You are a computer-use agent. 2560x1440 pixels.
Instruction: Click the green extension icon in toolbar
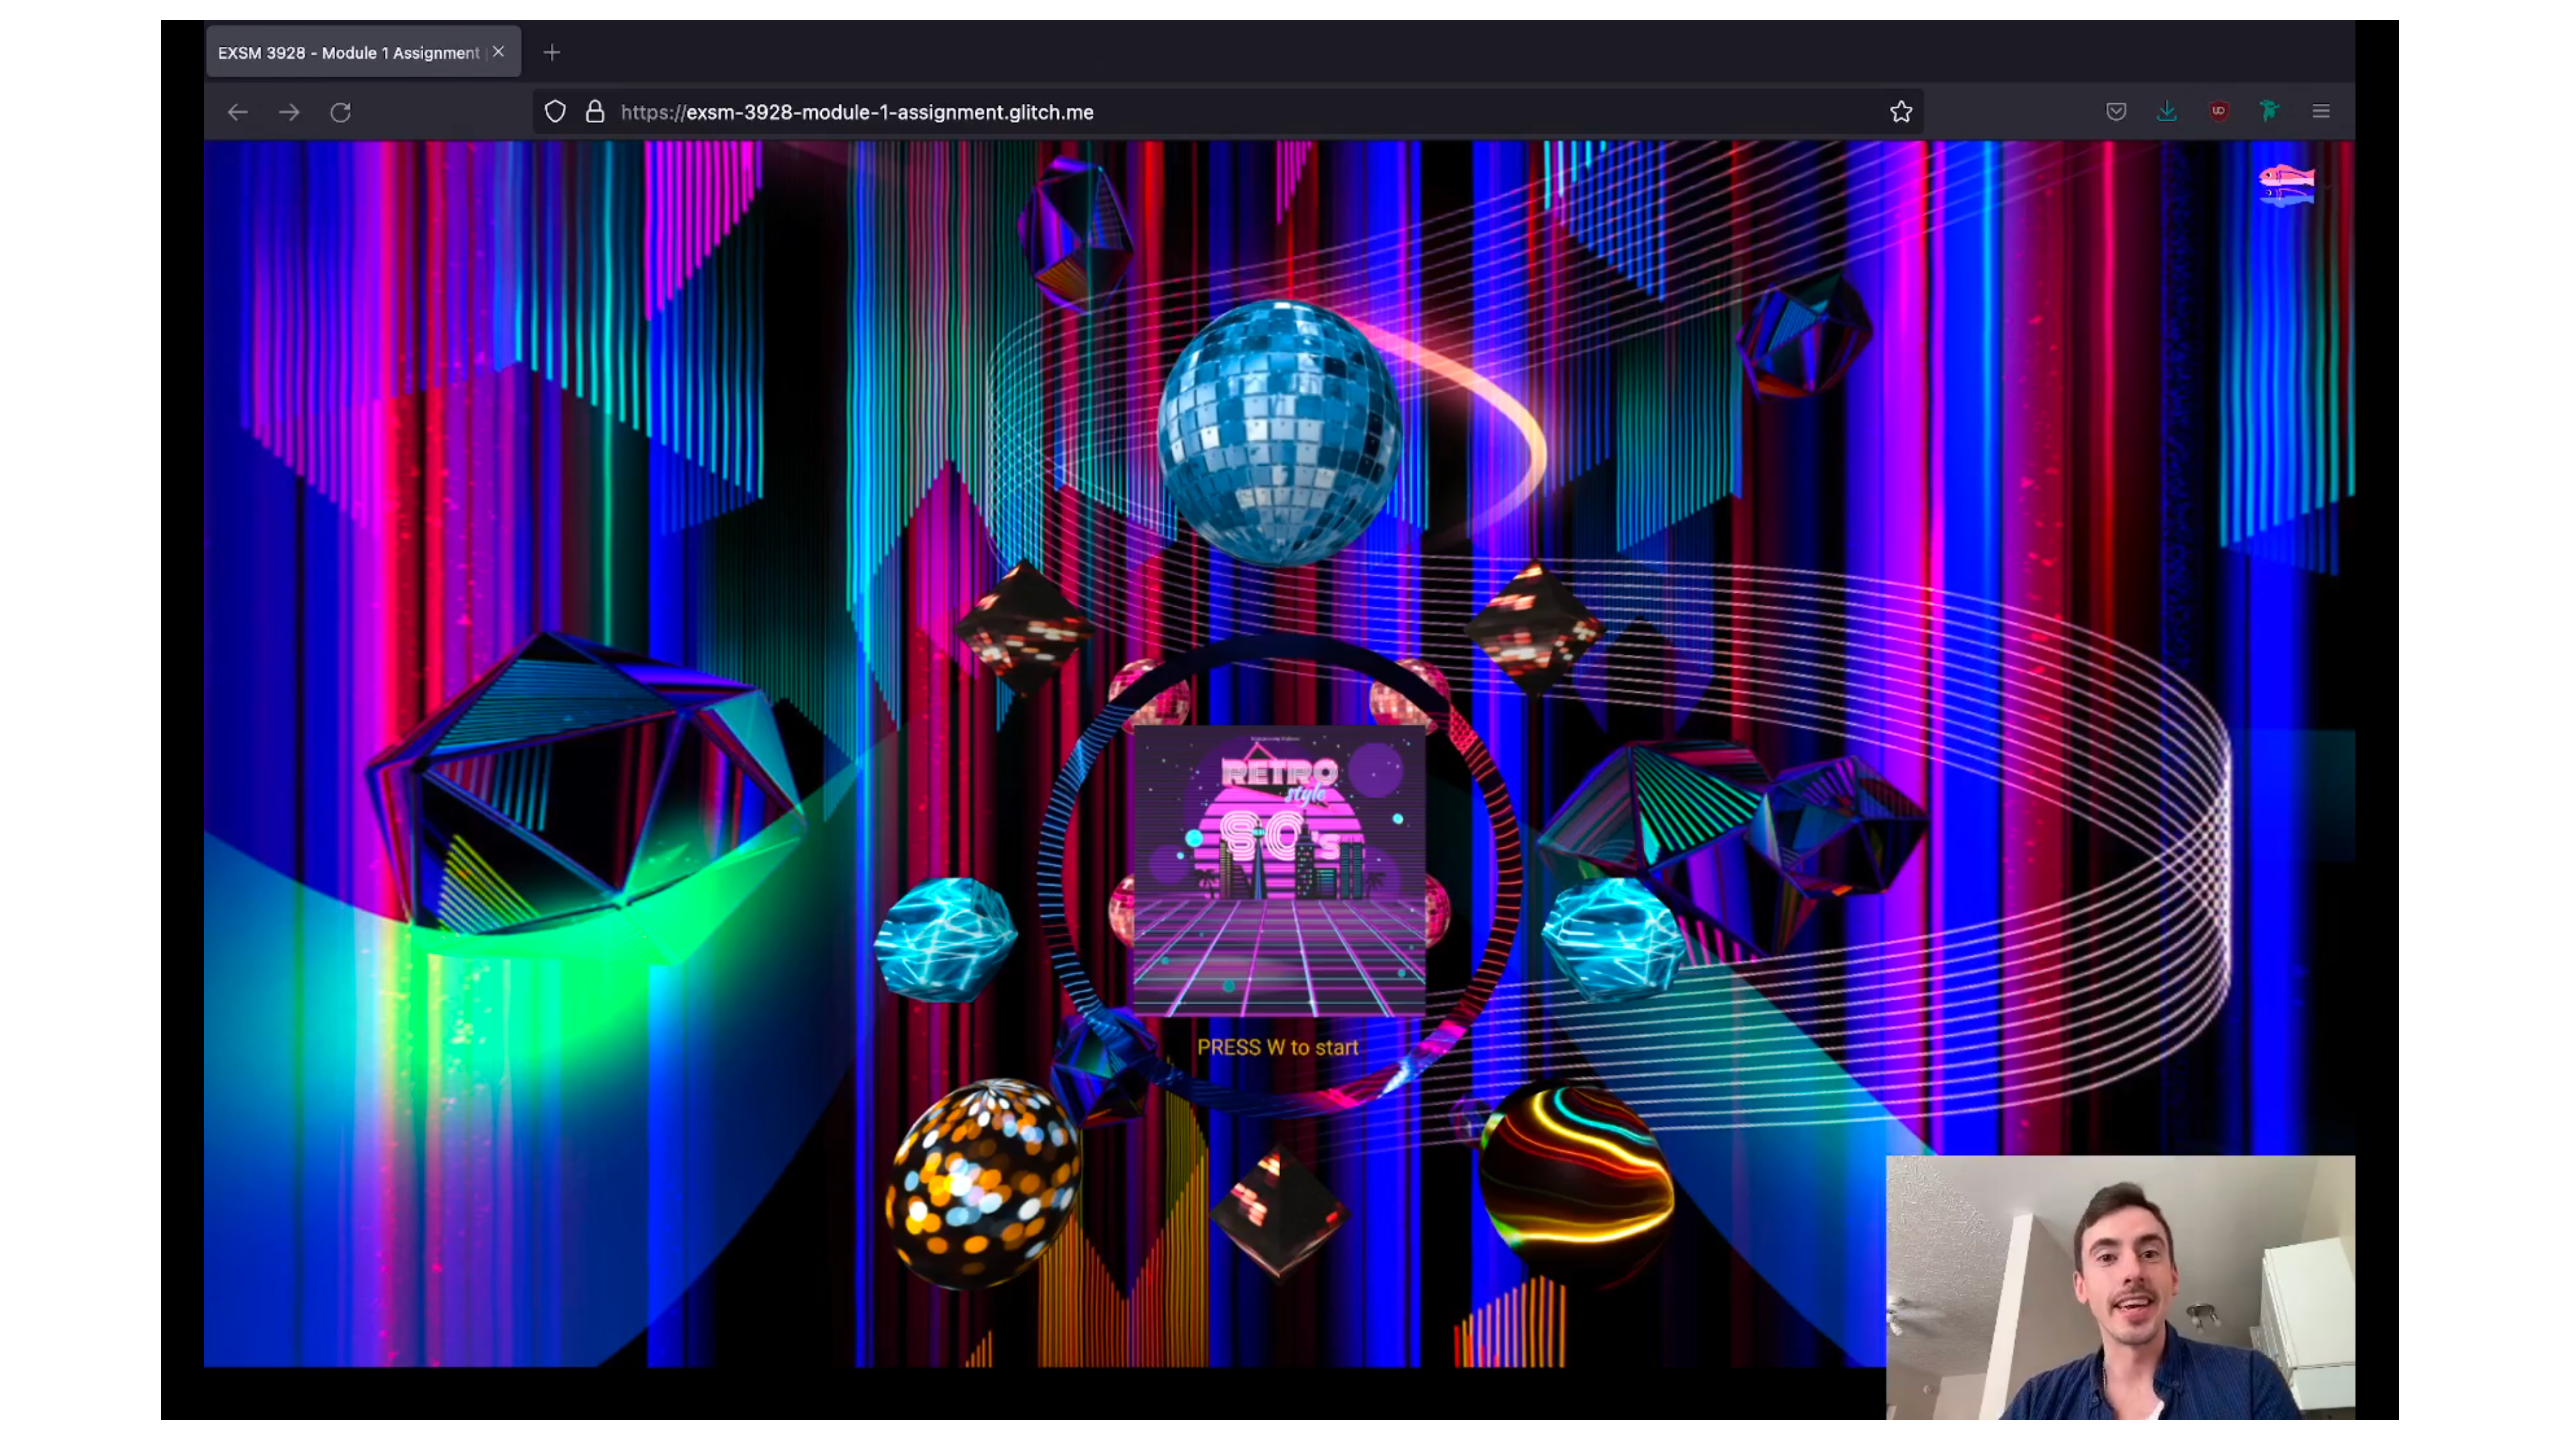tap(2270, 111)
